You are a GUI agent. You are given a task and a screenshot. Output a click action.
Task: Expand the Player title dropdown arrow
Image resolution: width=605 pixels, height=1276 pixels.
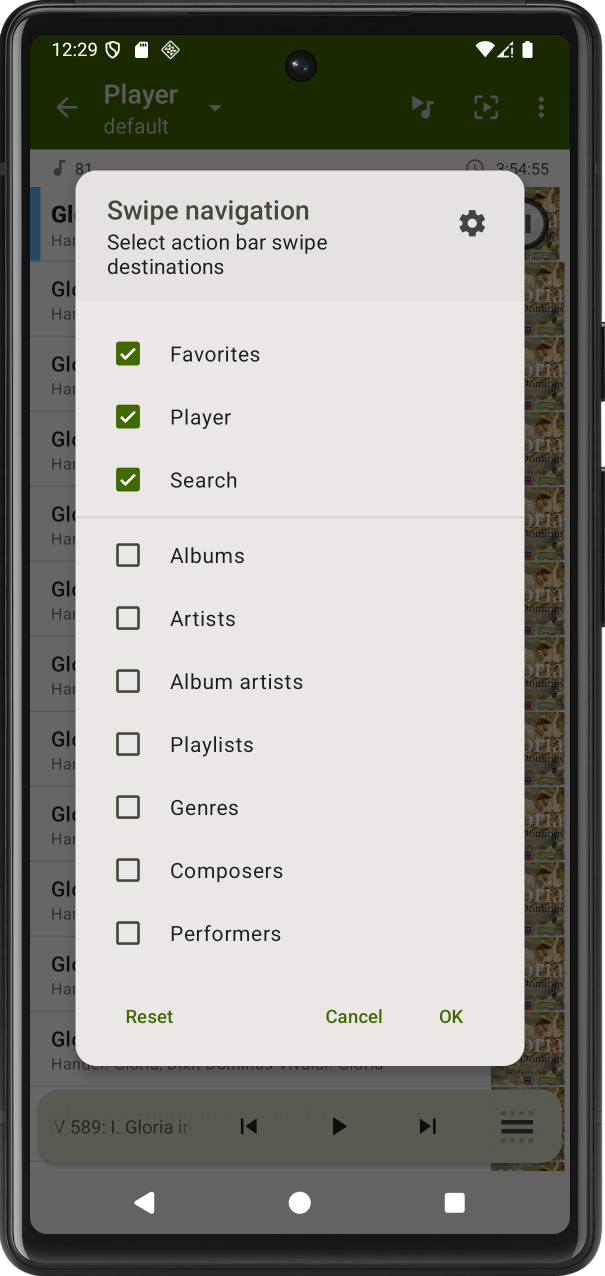pyautogui.click(x=215, y=108)
